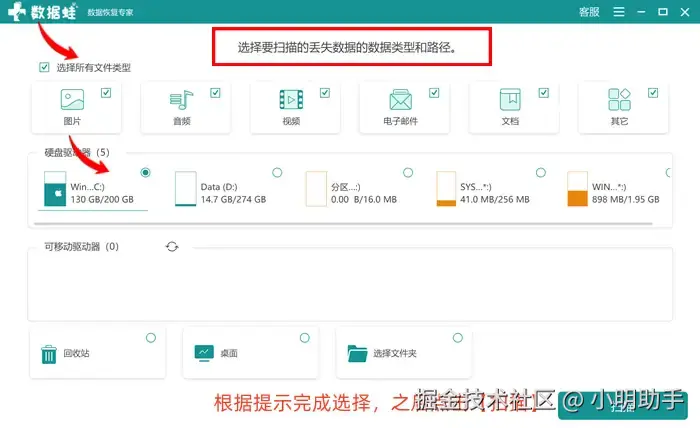
Task: Uncheck the 其它 file type checkbox
Action: coord(653,93)
